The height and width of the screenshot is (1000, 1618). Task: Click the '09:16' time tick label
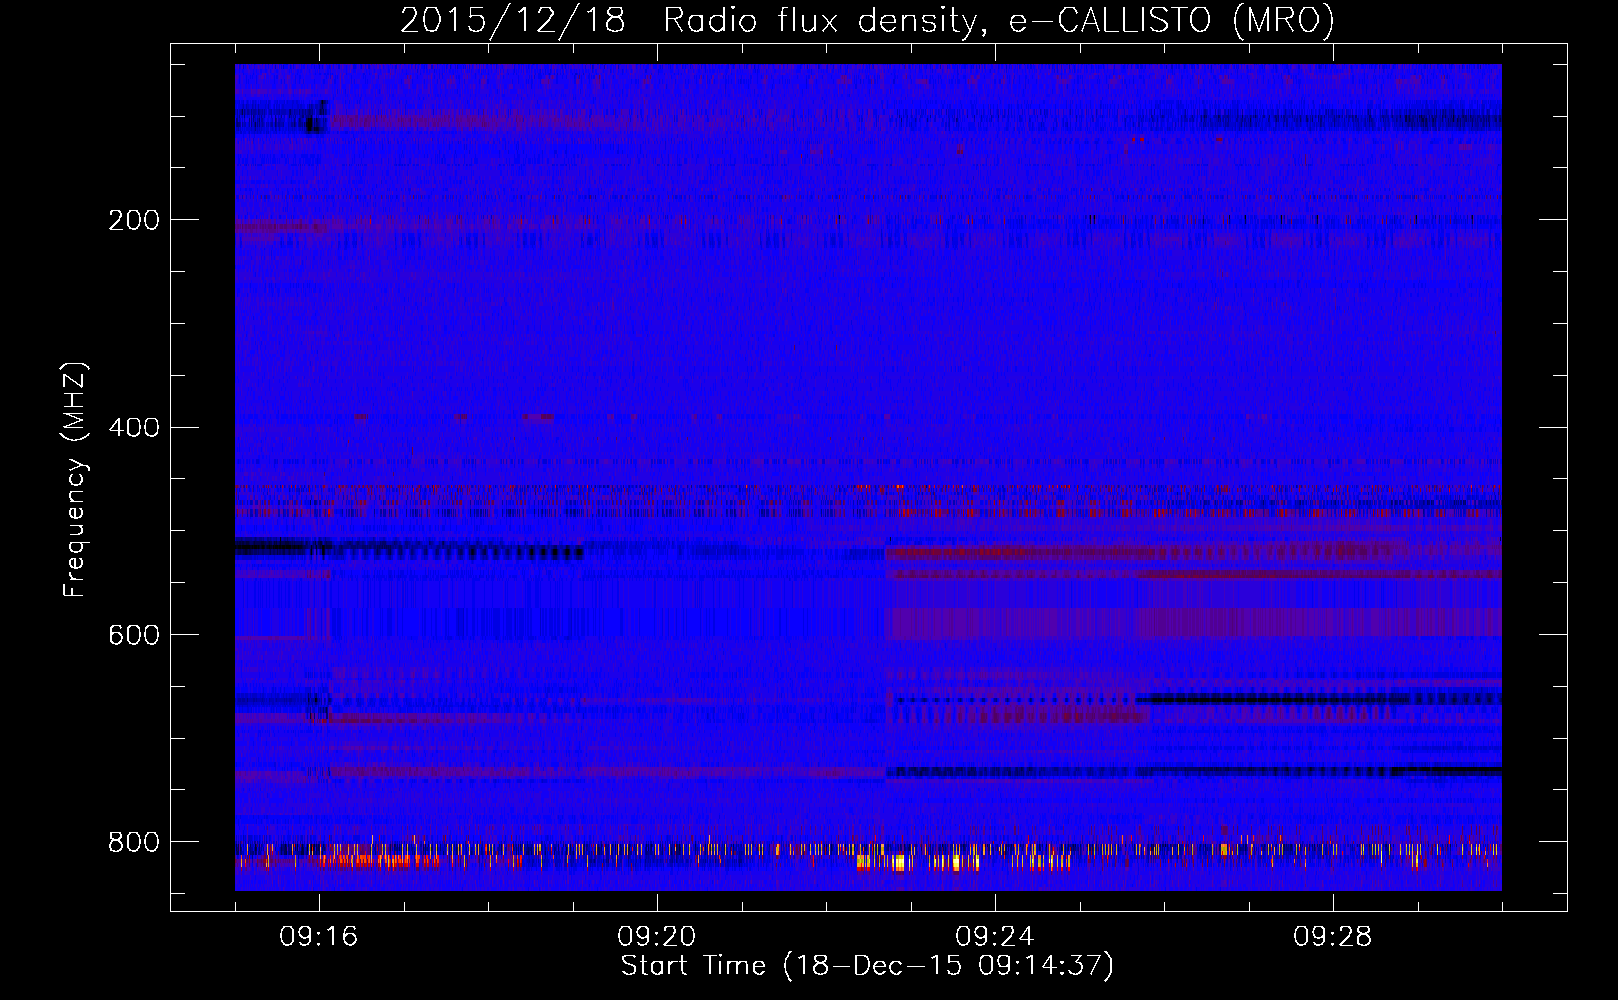pyautogui.click(x=319, y=937)
